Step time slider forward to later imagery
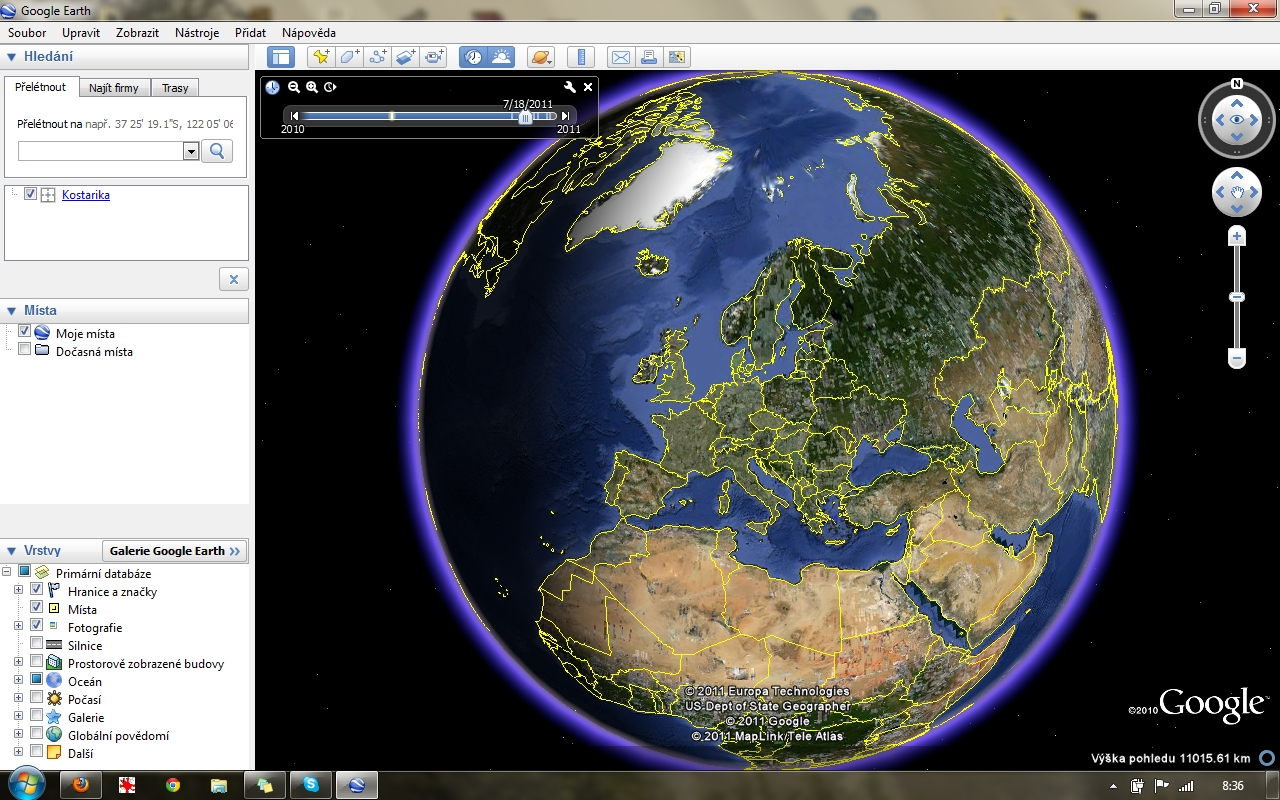The image size is (1280, 800). (565, 116)
